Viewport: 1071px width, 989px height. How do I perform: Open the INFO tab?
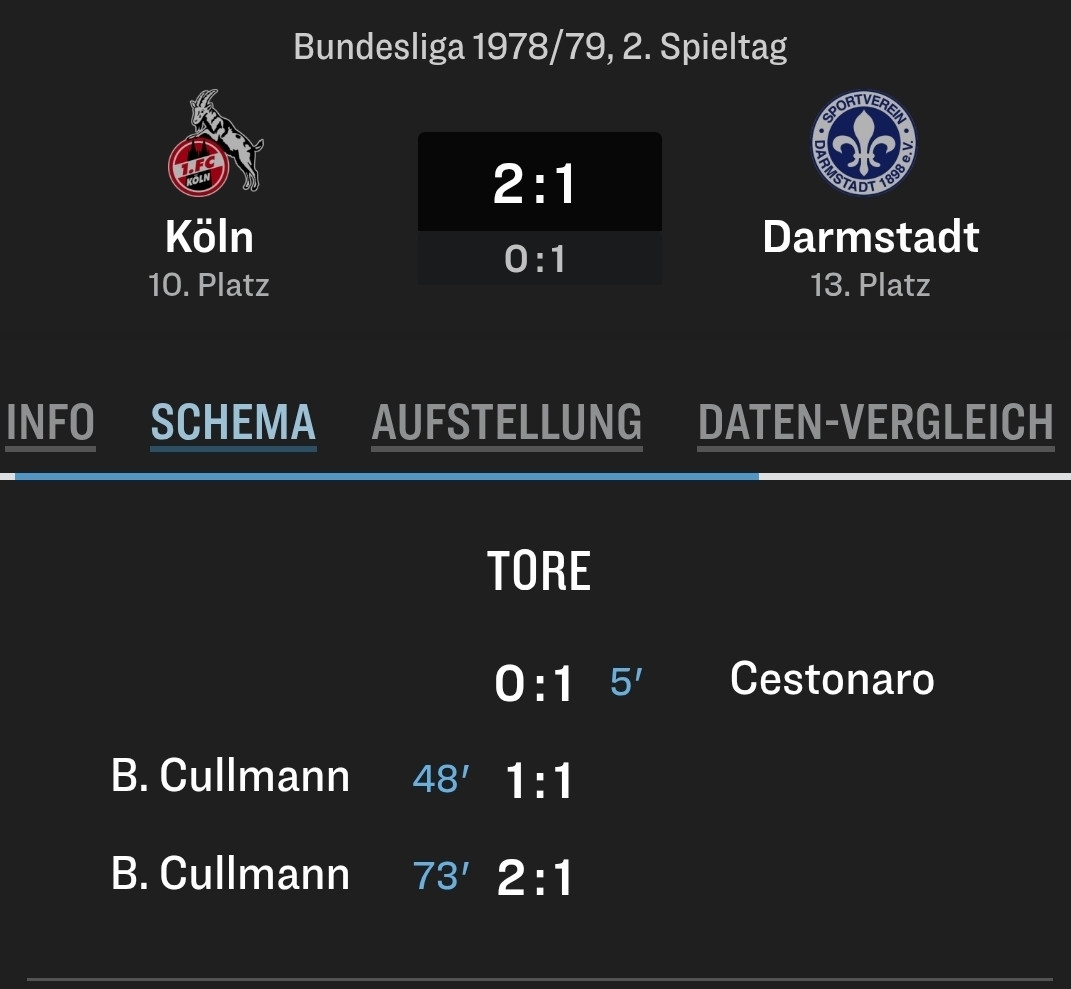pos(50,423)
